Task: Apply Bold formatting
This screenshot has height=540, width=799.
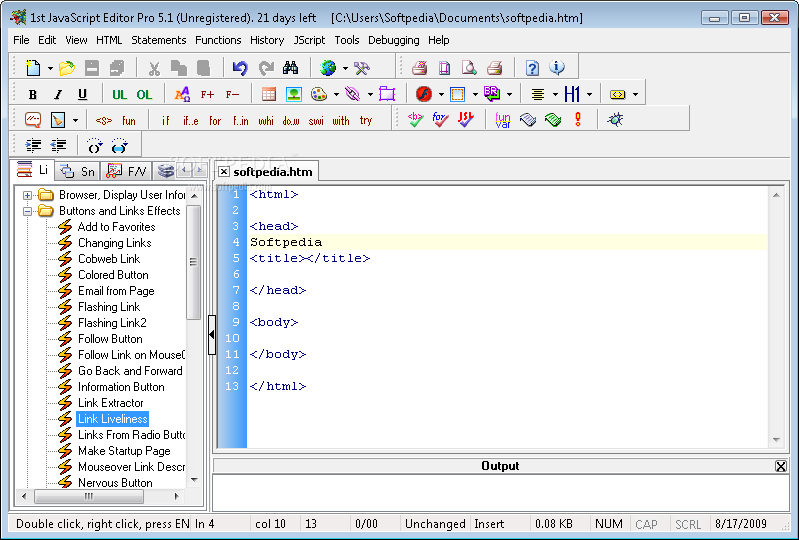Action: pyautogui.click(x=33, y=94)
